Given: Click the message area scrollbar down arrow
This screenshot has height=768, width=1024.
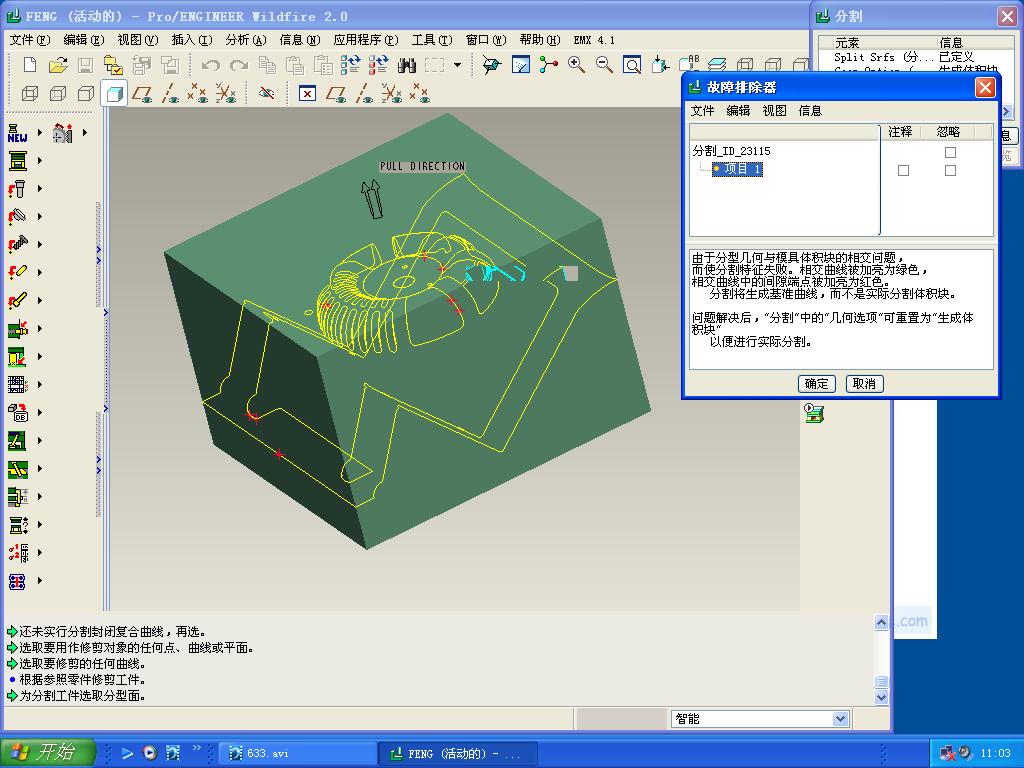Looking at the screenshot, I should tap(881, 697).
